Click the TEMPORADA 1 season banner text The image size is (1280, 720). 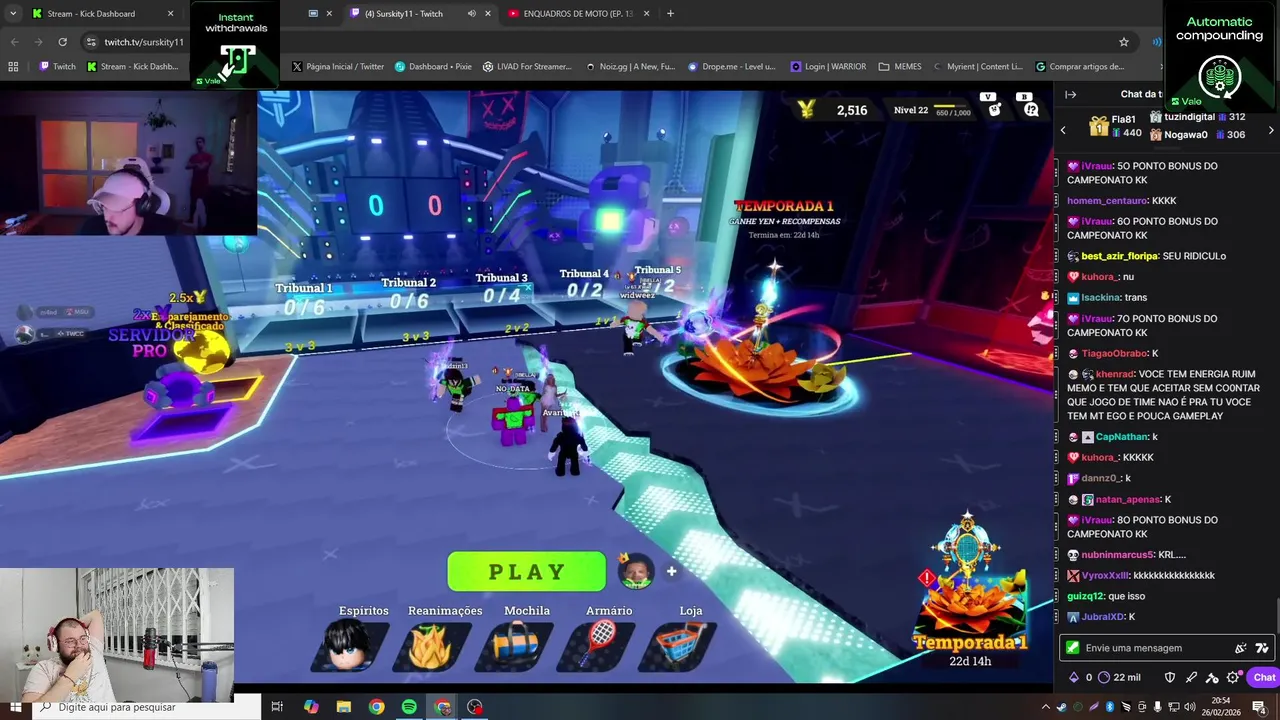(783, 206)
